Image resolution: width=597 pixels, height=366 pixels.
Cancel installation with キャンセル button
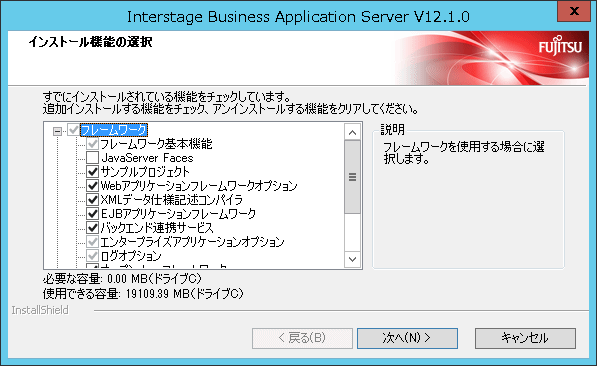pos(525,338)
